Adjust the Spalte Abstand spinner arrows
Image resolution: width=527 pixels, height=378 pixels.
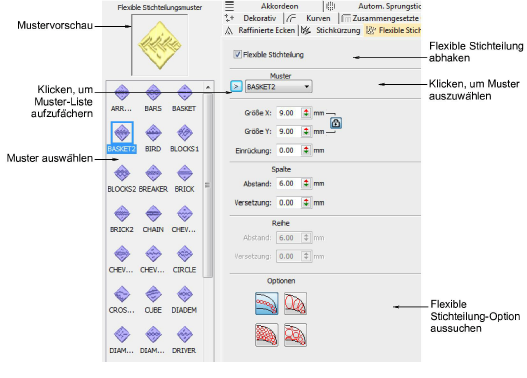tap(306, 183)
